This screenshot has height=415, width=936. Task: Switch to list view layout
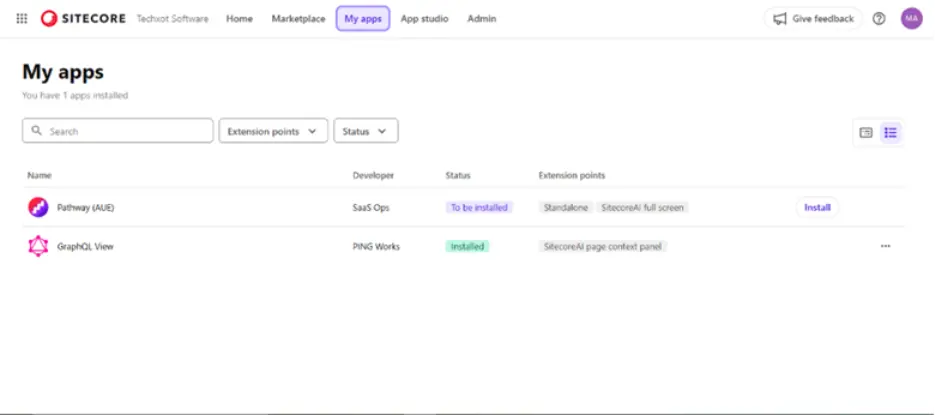[890, 133]
